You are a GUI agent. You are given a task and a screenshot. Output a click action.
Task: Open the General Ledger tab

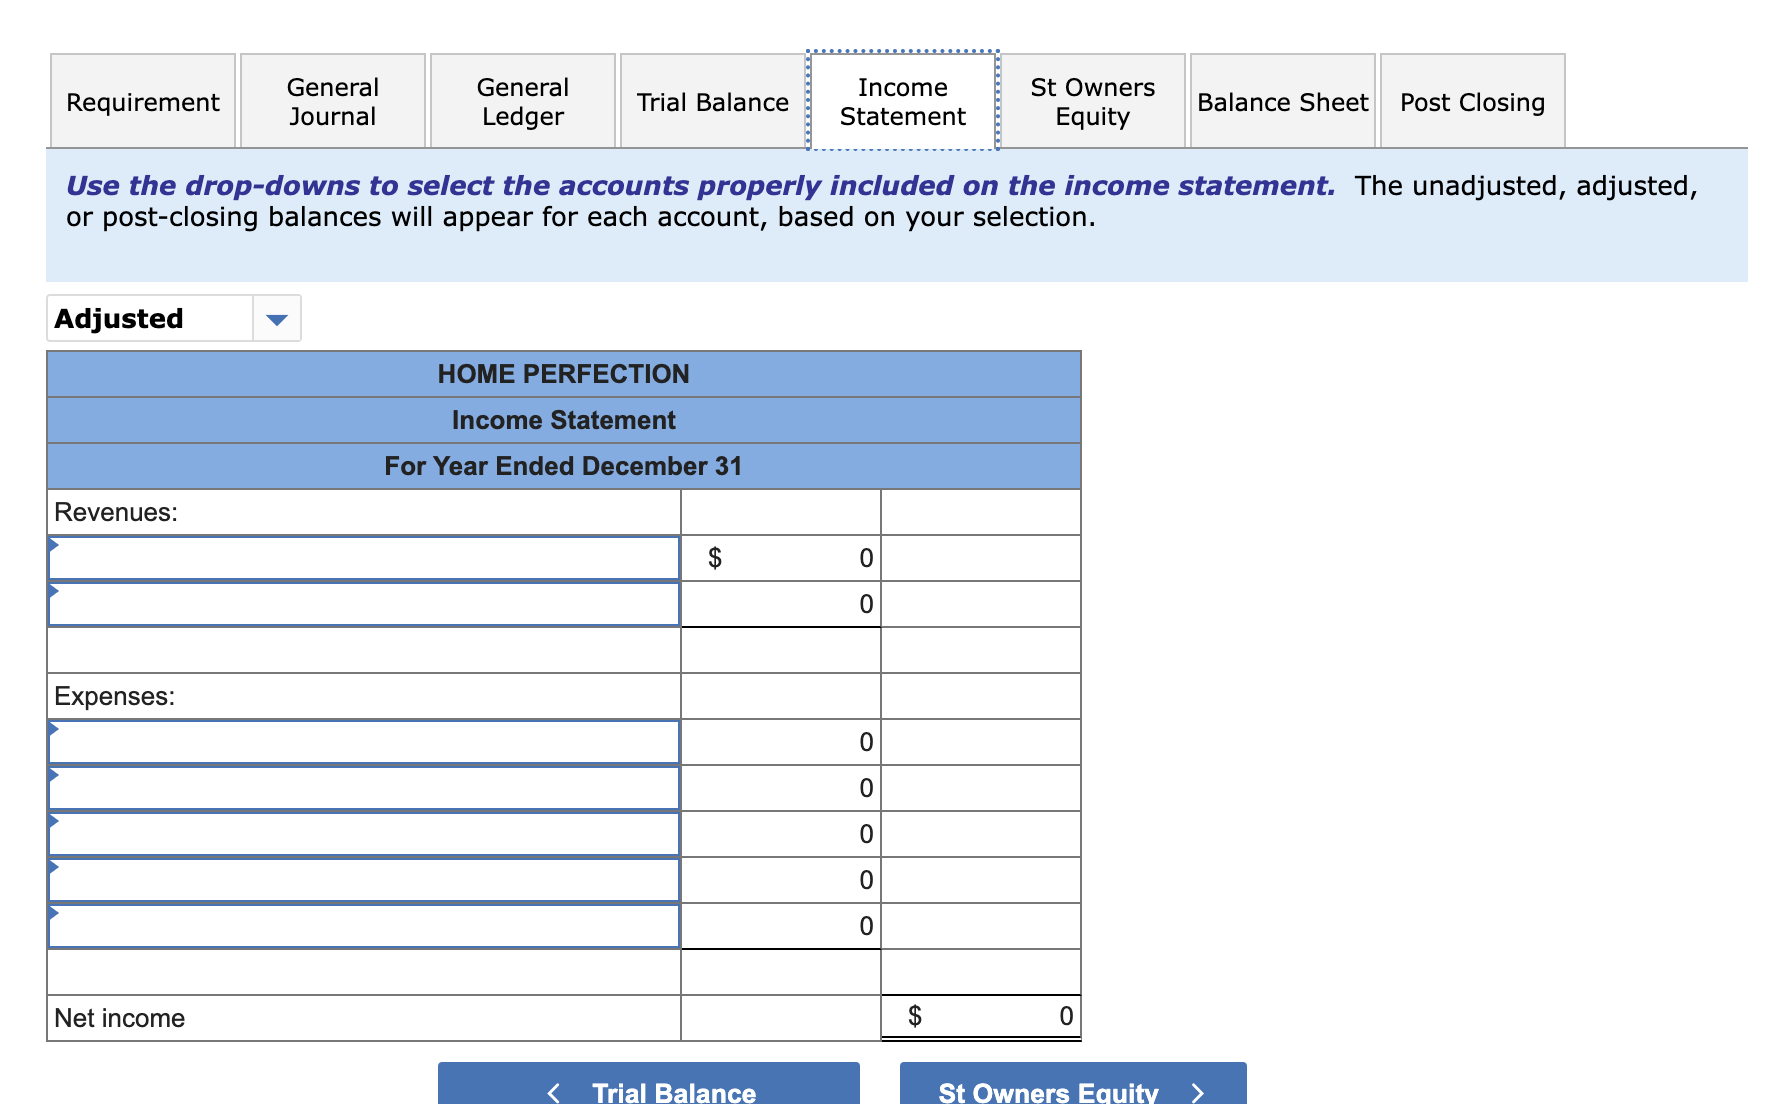(522, 101)
